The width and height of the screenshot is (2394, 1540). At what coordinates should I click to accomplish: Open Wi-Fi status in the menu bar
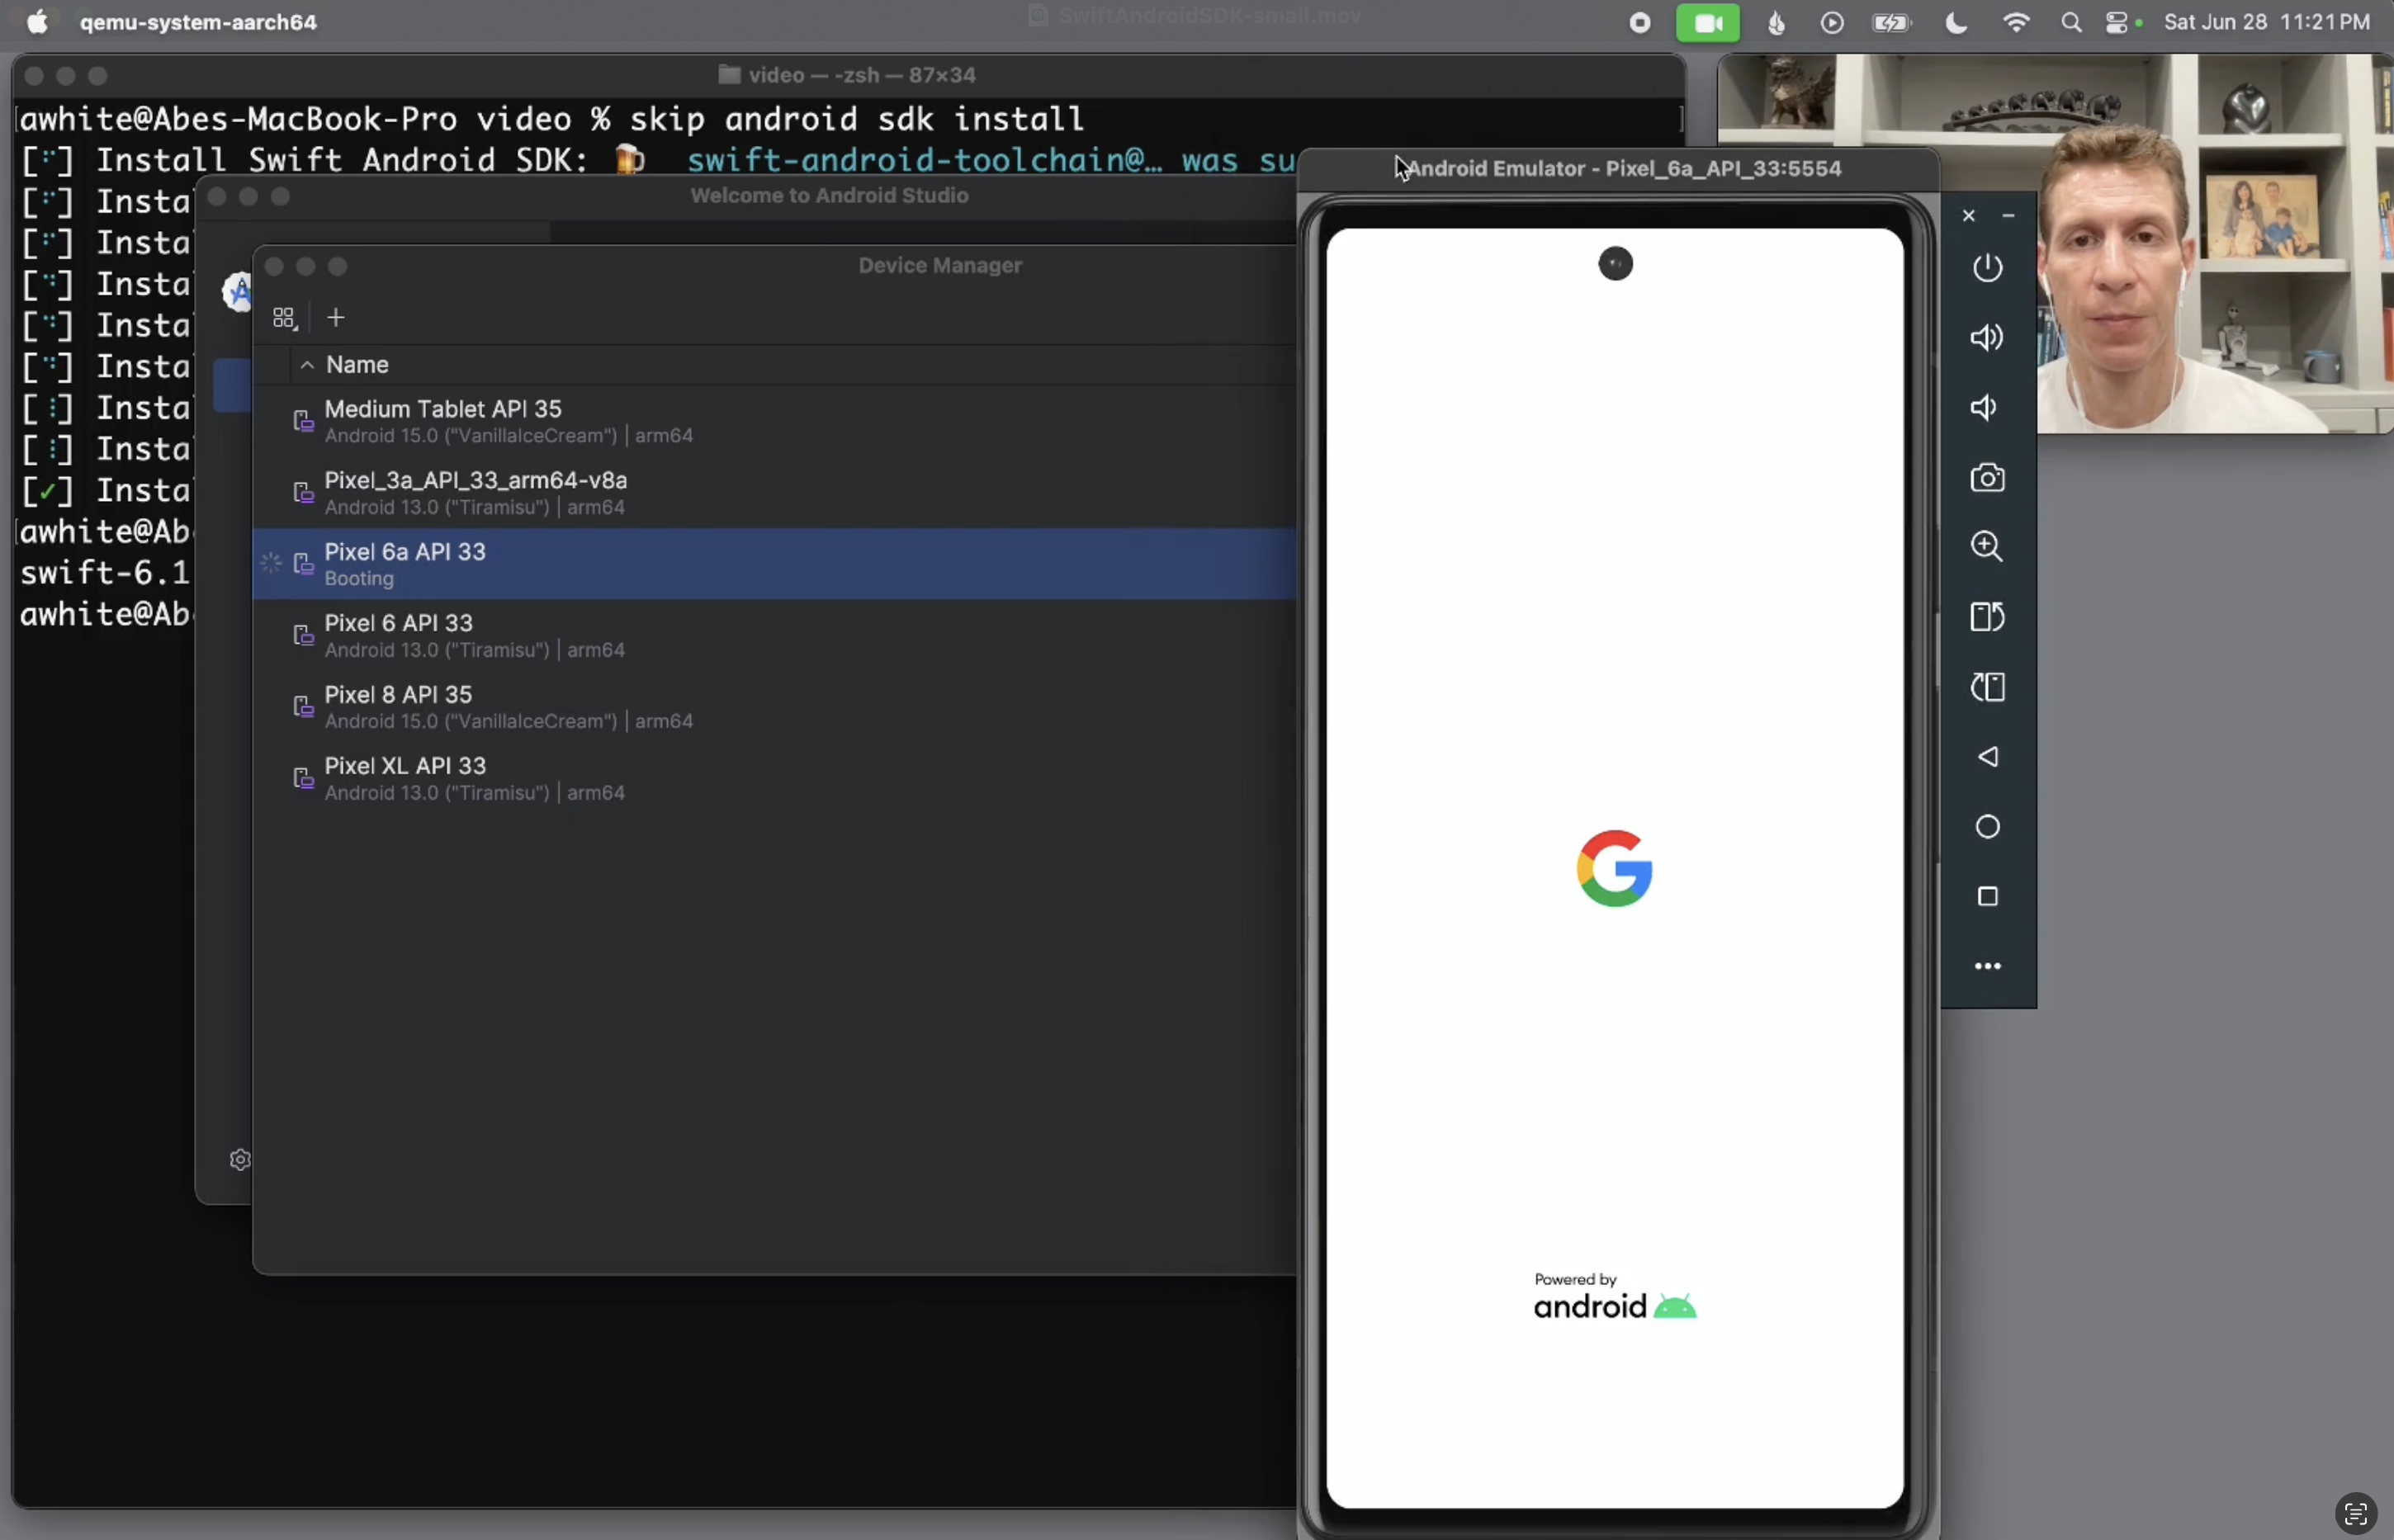point(2017,23)
